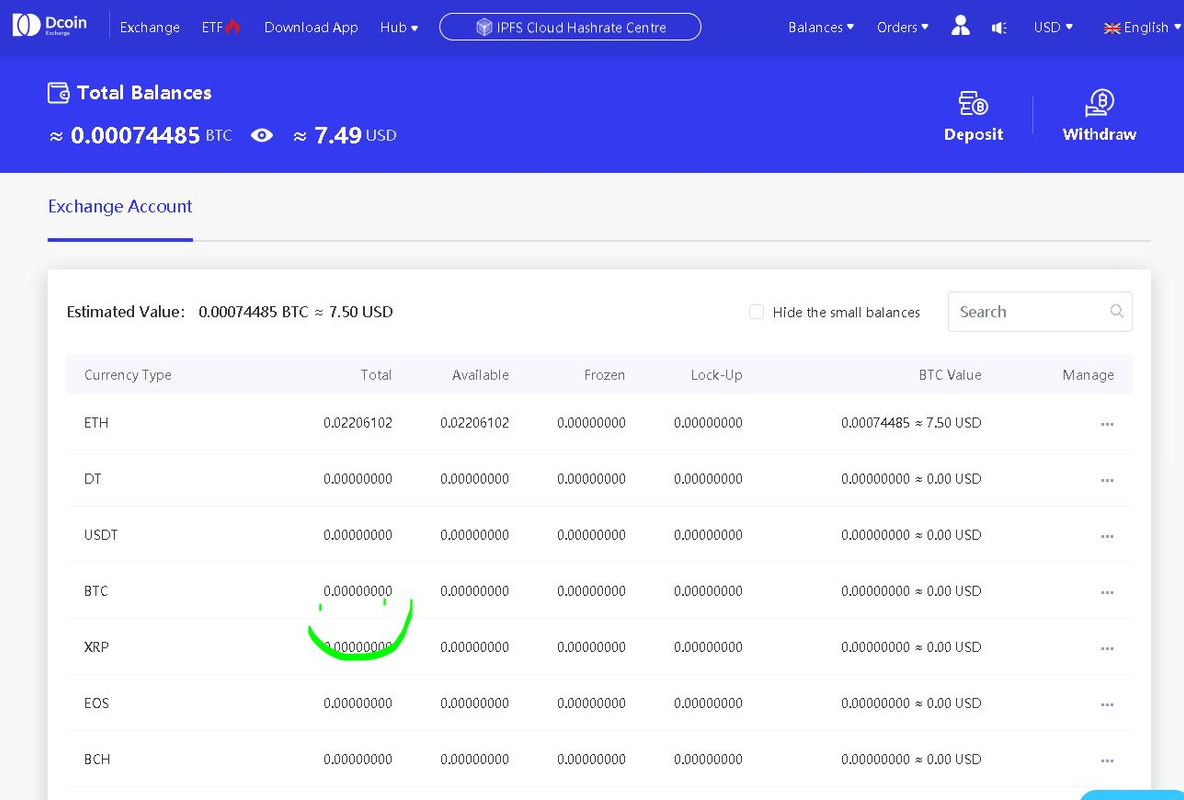Expand the Hub dropdown
The image size is (1184, 800).
coord(399,27)
